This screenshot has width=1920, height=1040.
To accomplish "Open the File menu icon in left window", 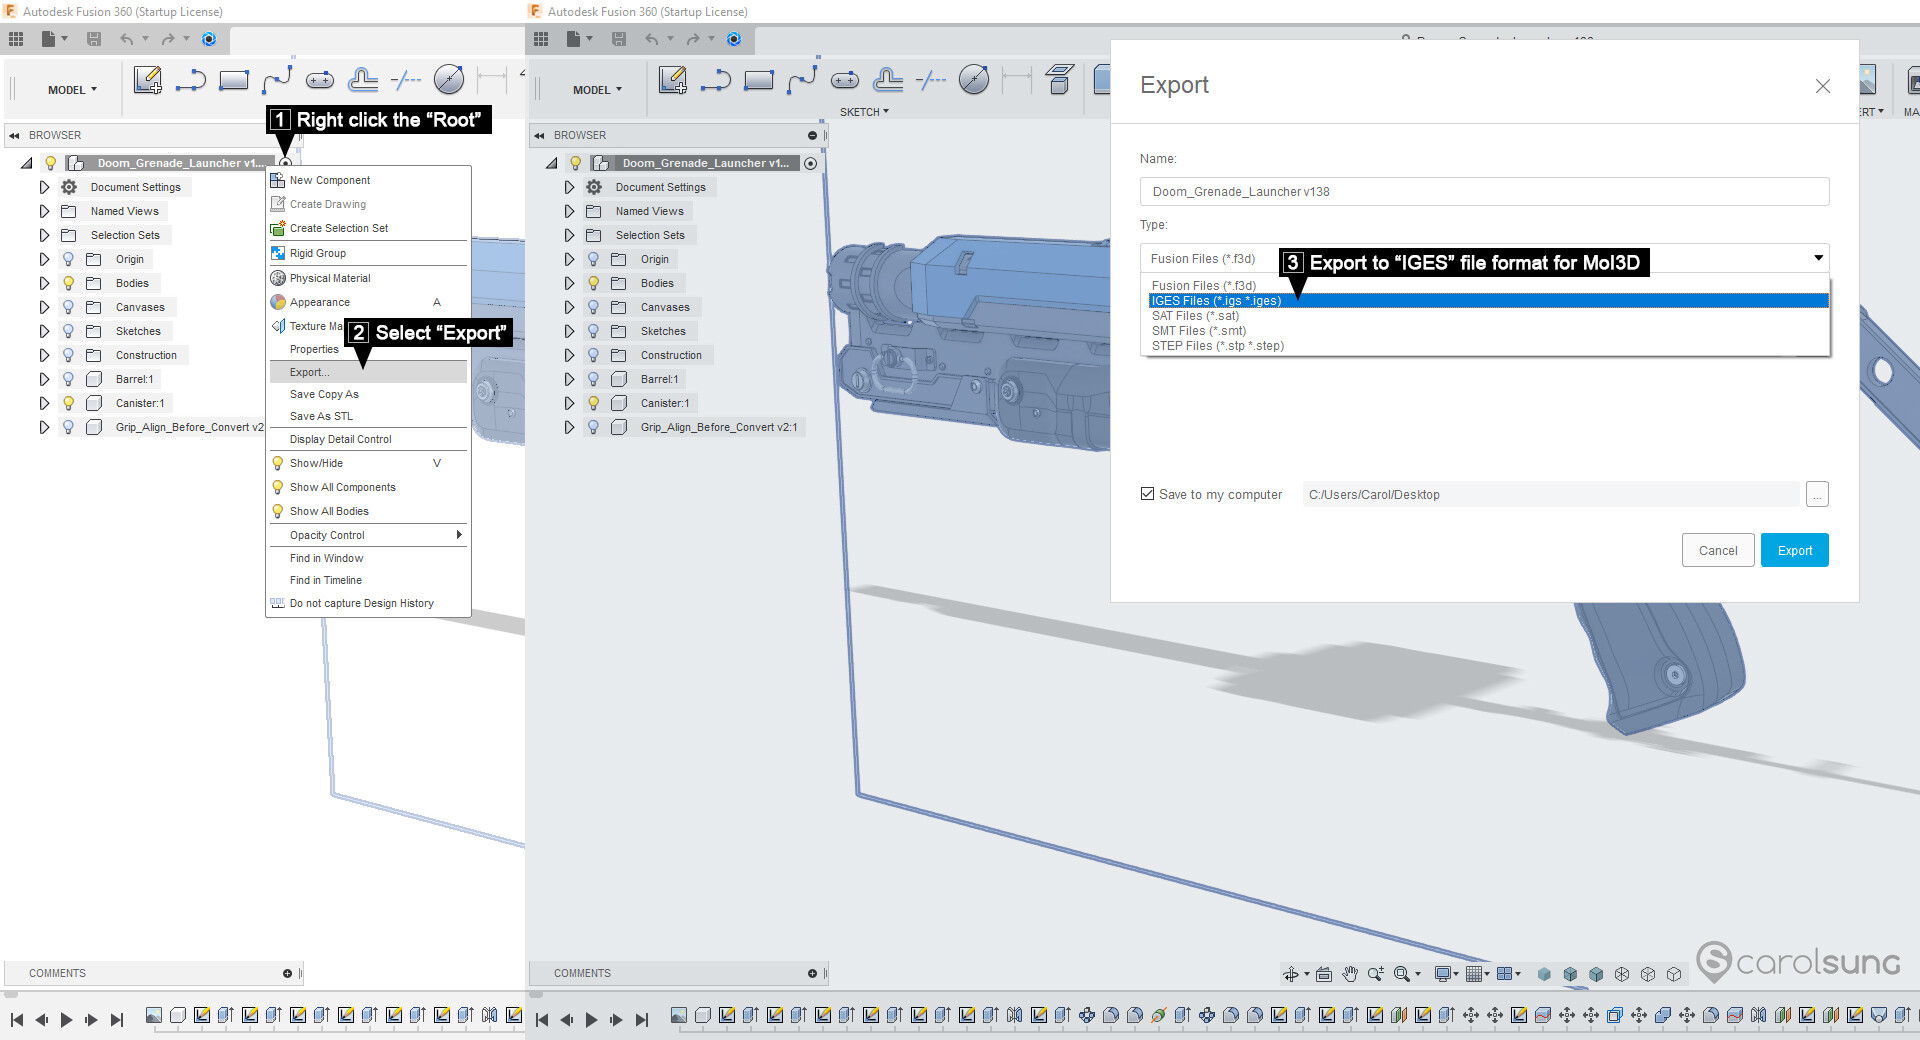I will [x=49, y=39].
